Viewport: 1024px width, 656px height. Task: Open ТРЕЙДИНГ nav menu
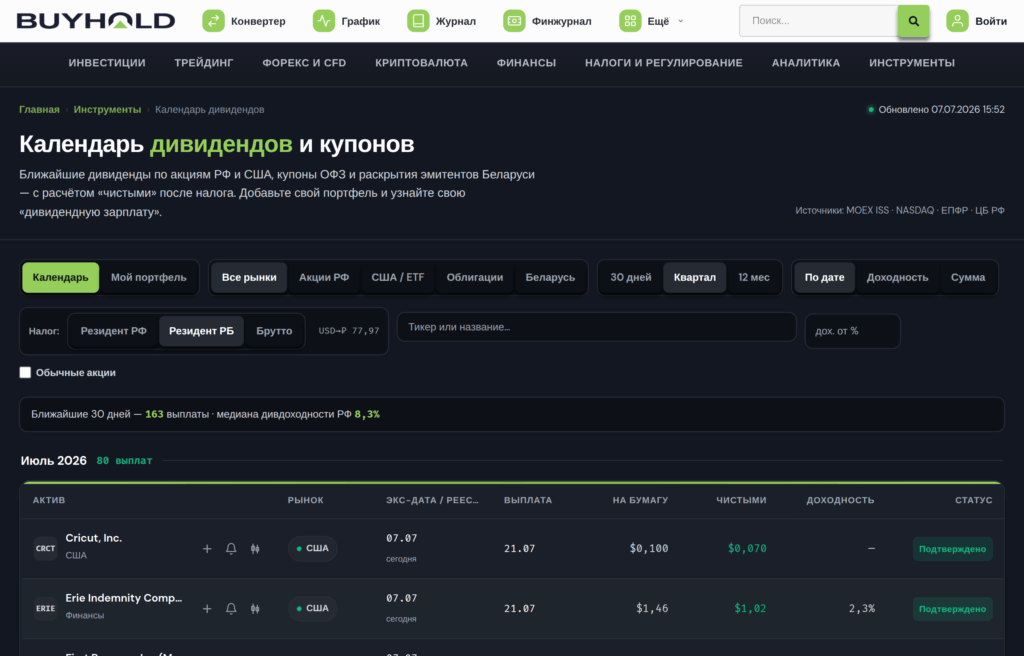[204, 63]
